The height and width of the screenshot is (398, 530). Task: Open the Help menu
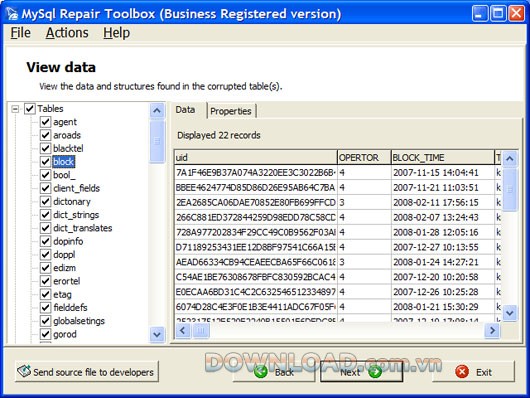[116, 33]
